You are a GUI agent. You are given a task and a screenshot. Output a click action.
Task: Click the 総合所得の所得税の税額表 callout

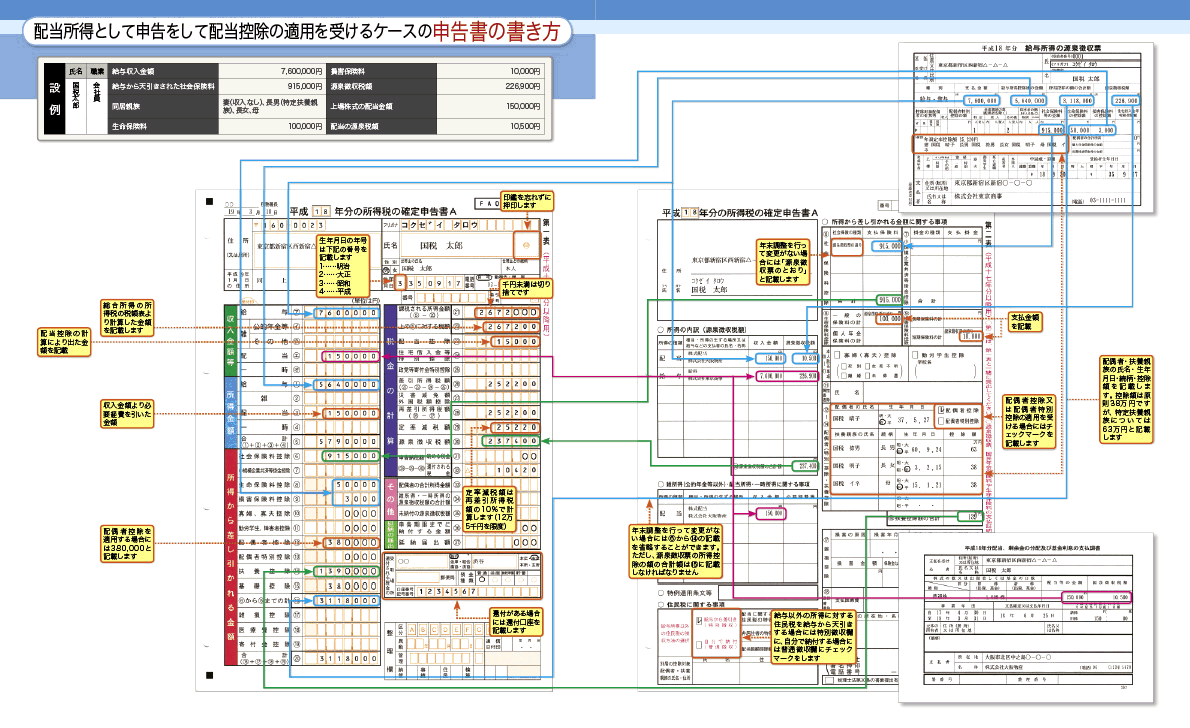click(128, 318)
